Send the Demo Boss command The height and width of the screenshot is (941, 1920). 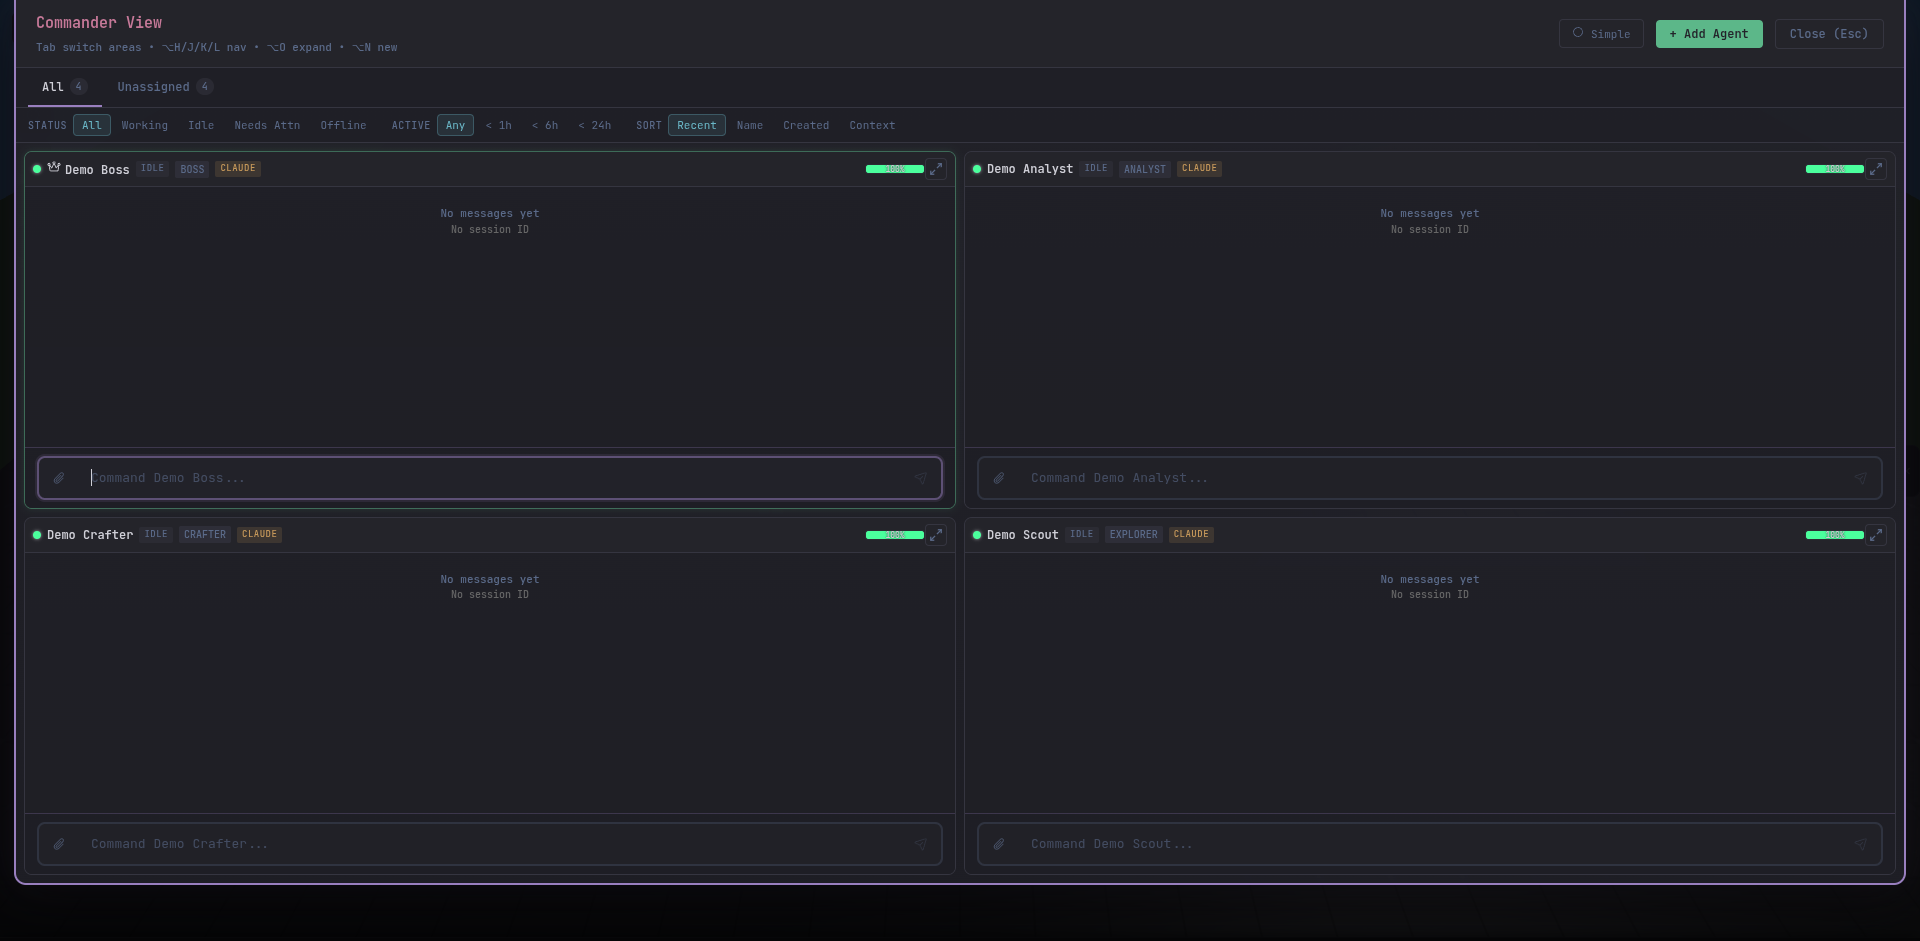point(920,478)
